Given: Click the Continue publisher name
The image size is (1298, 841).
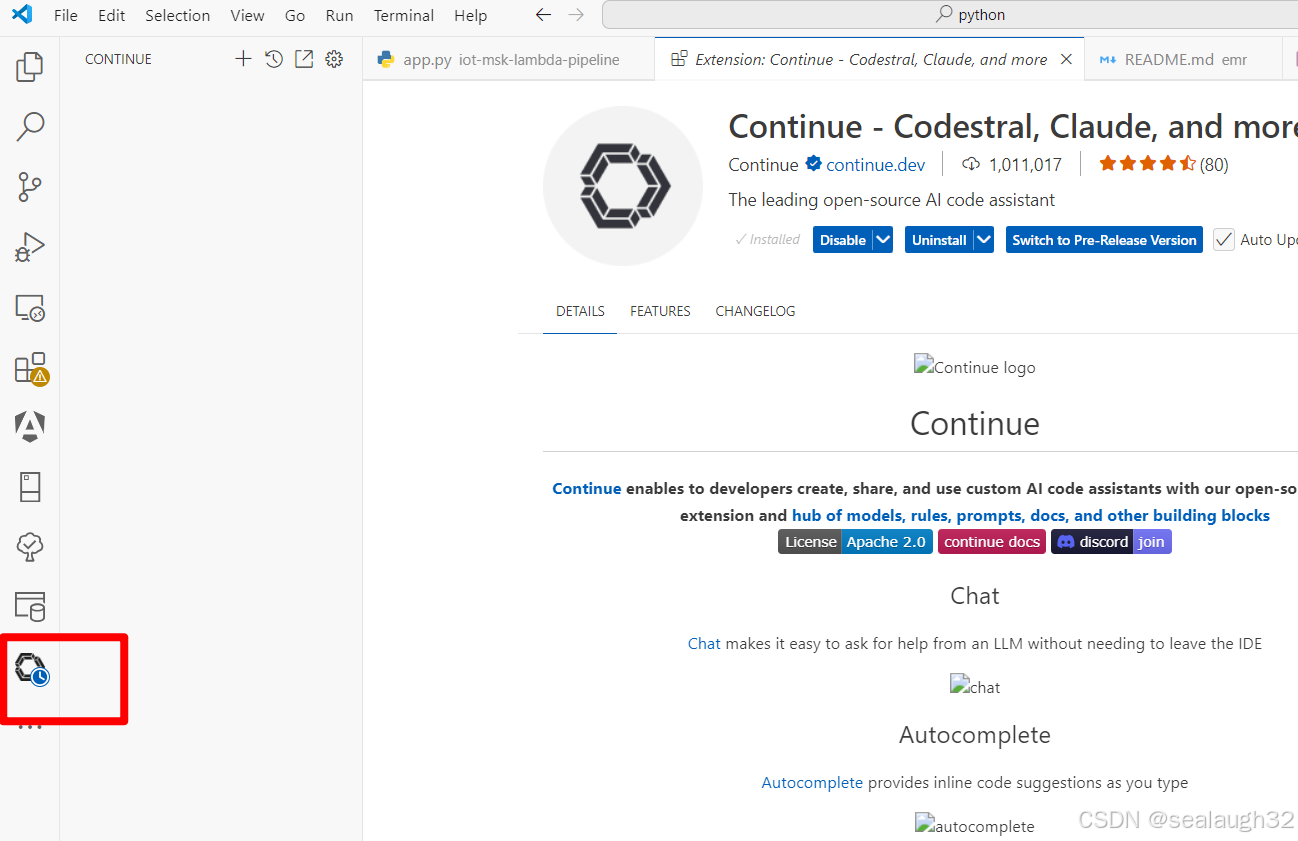Looking at the screenshot, I should click(x=763, y=165).
